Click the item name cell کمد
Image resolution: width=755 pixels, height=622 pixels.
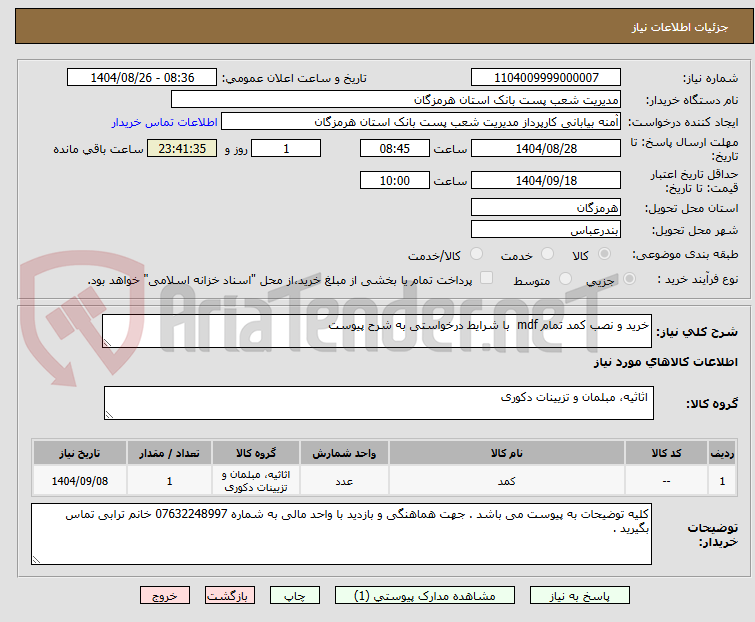point(507,480)
